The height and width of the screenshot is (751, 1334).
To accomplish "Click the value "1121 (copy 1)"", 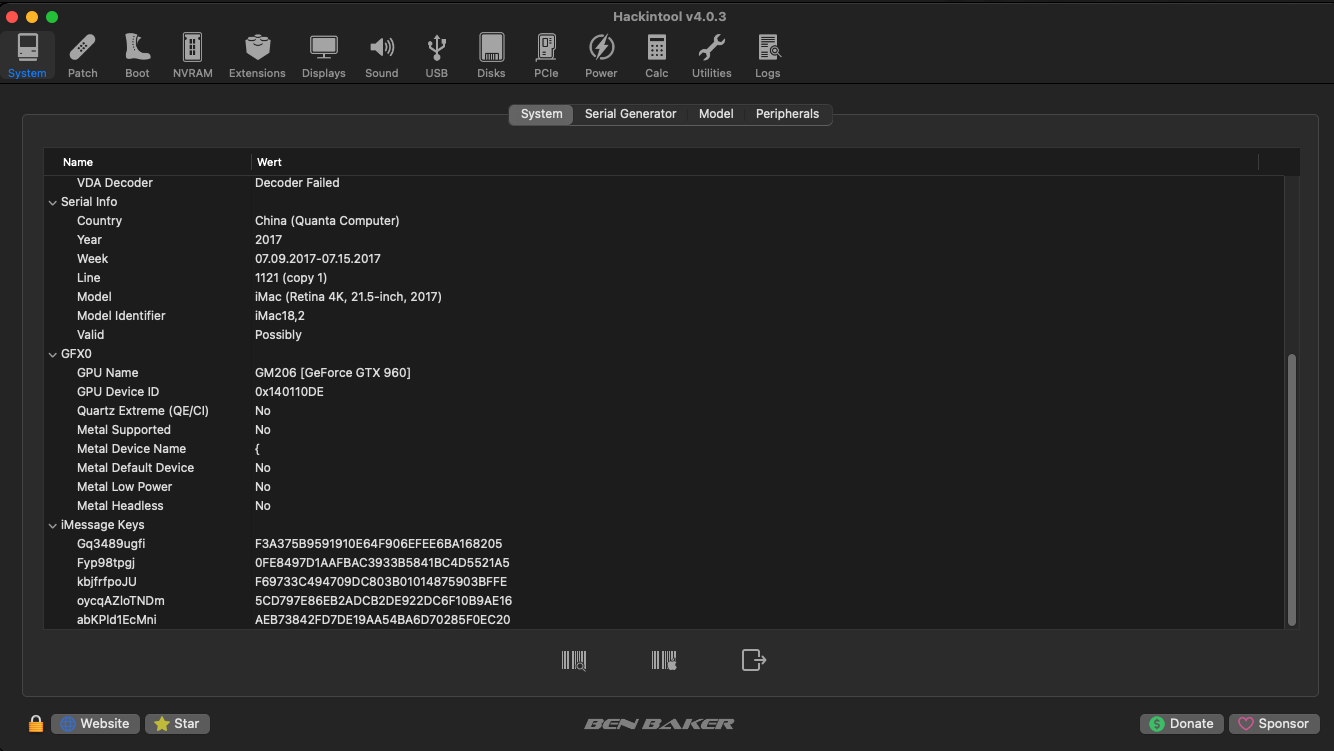I will tap(291, 278).
